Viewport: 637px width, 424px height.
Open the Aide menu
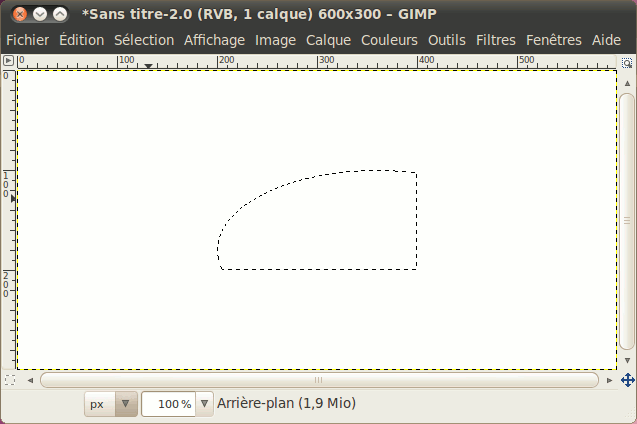click(606, 40)
